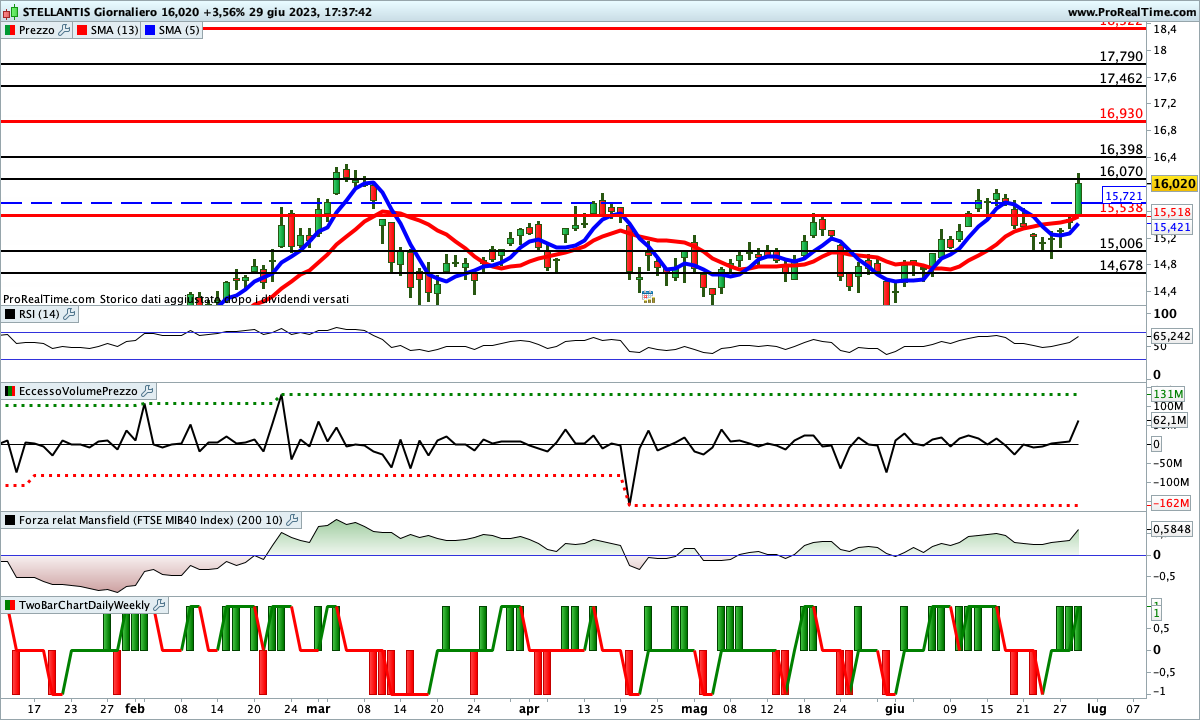Click the 16,398 level label

click(x=1121, y=149)
